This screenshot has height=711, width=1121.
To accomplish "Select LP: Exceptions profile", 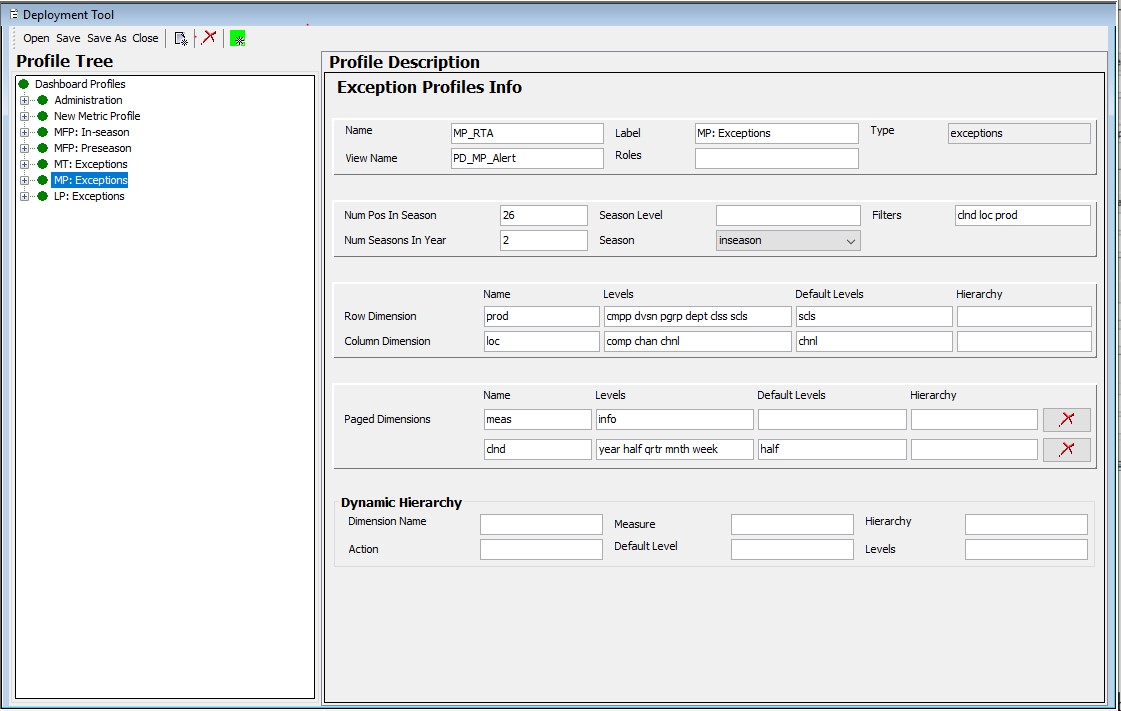I will click(89, 196).
